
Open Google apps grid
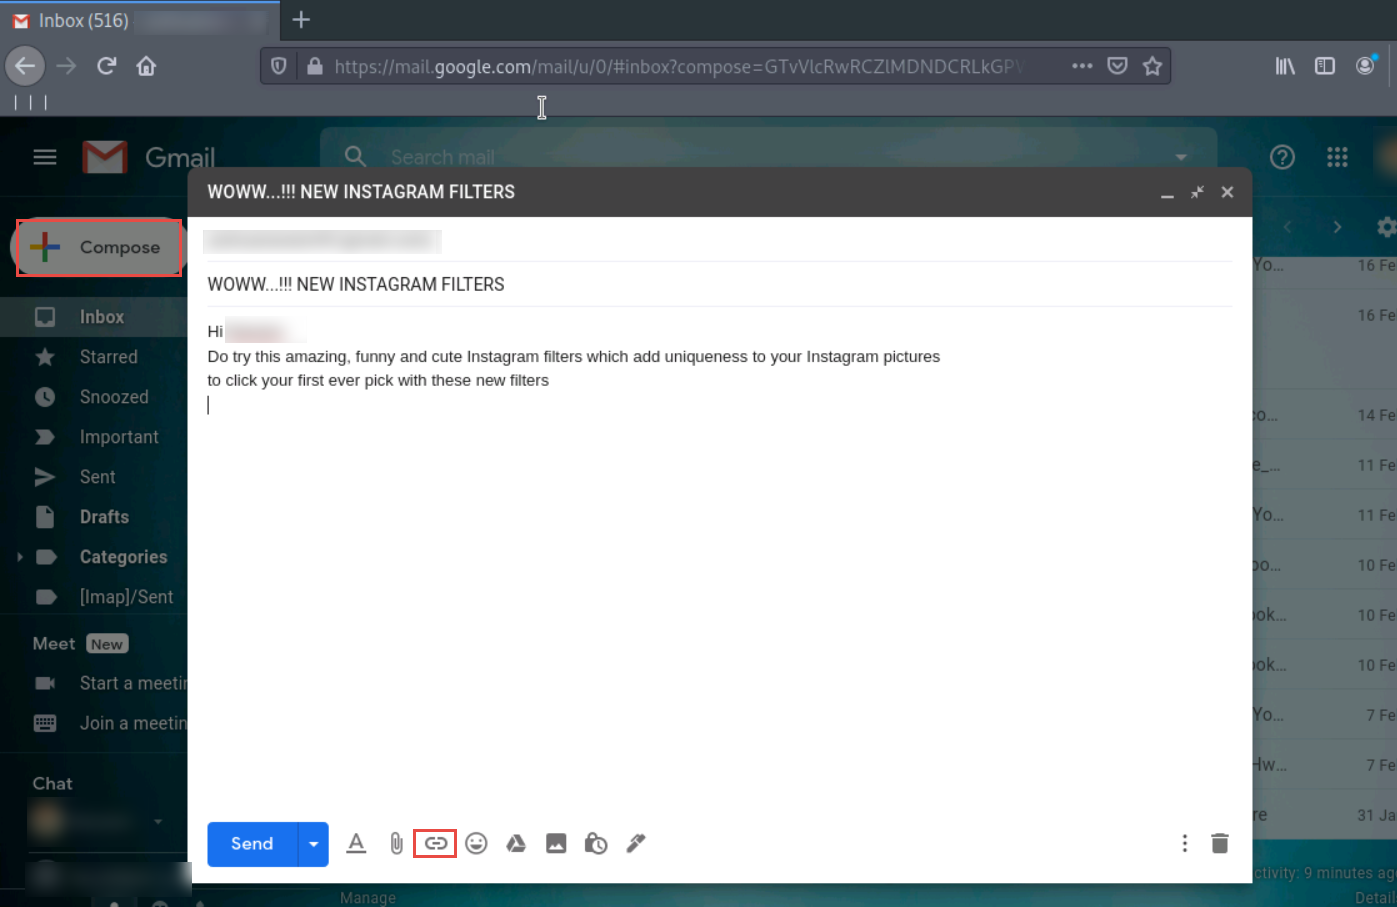tap(1337, 157)
